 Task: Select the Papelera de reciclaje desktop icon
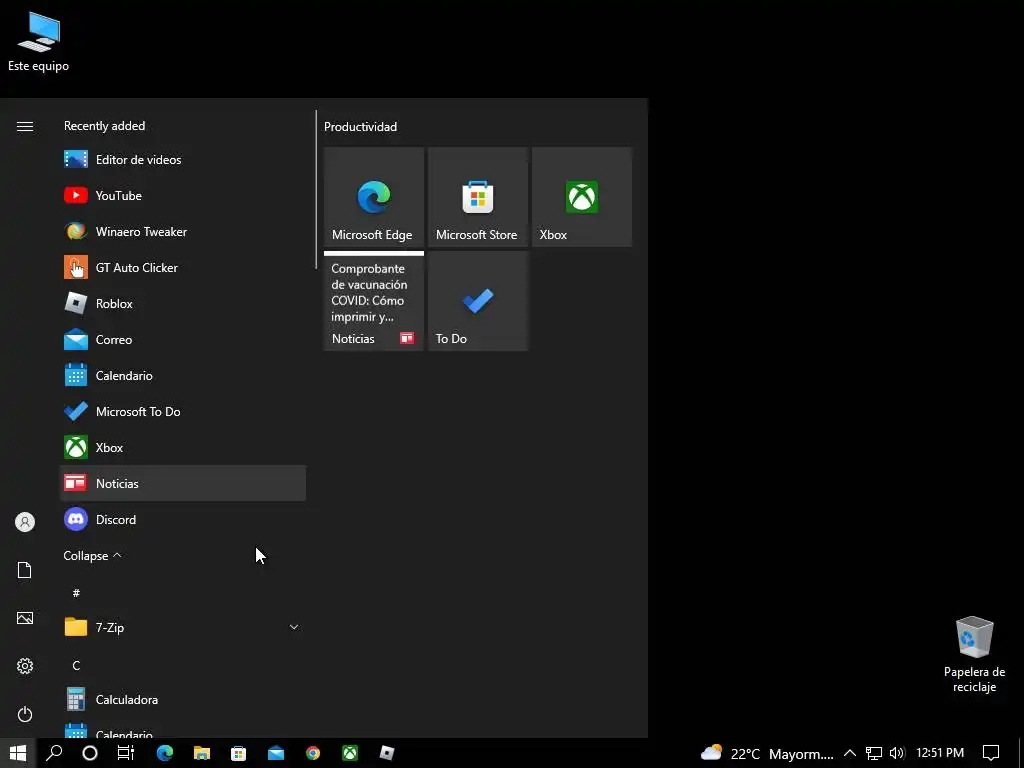974,654
